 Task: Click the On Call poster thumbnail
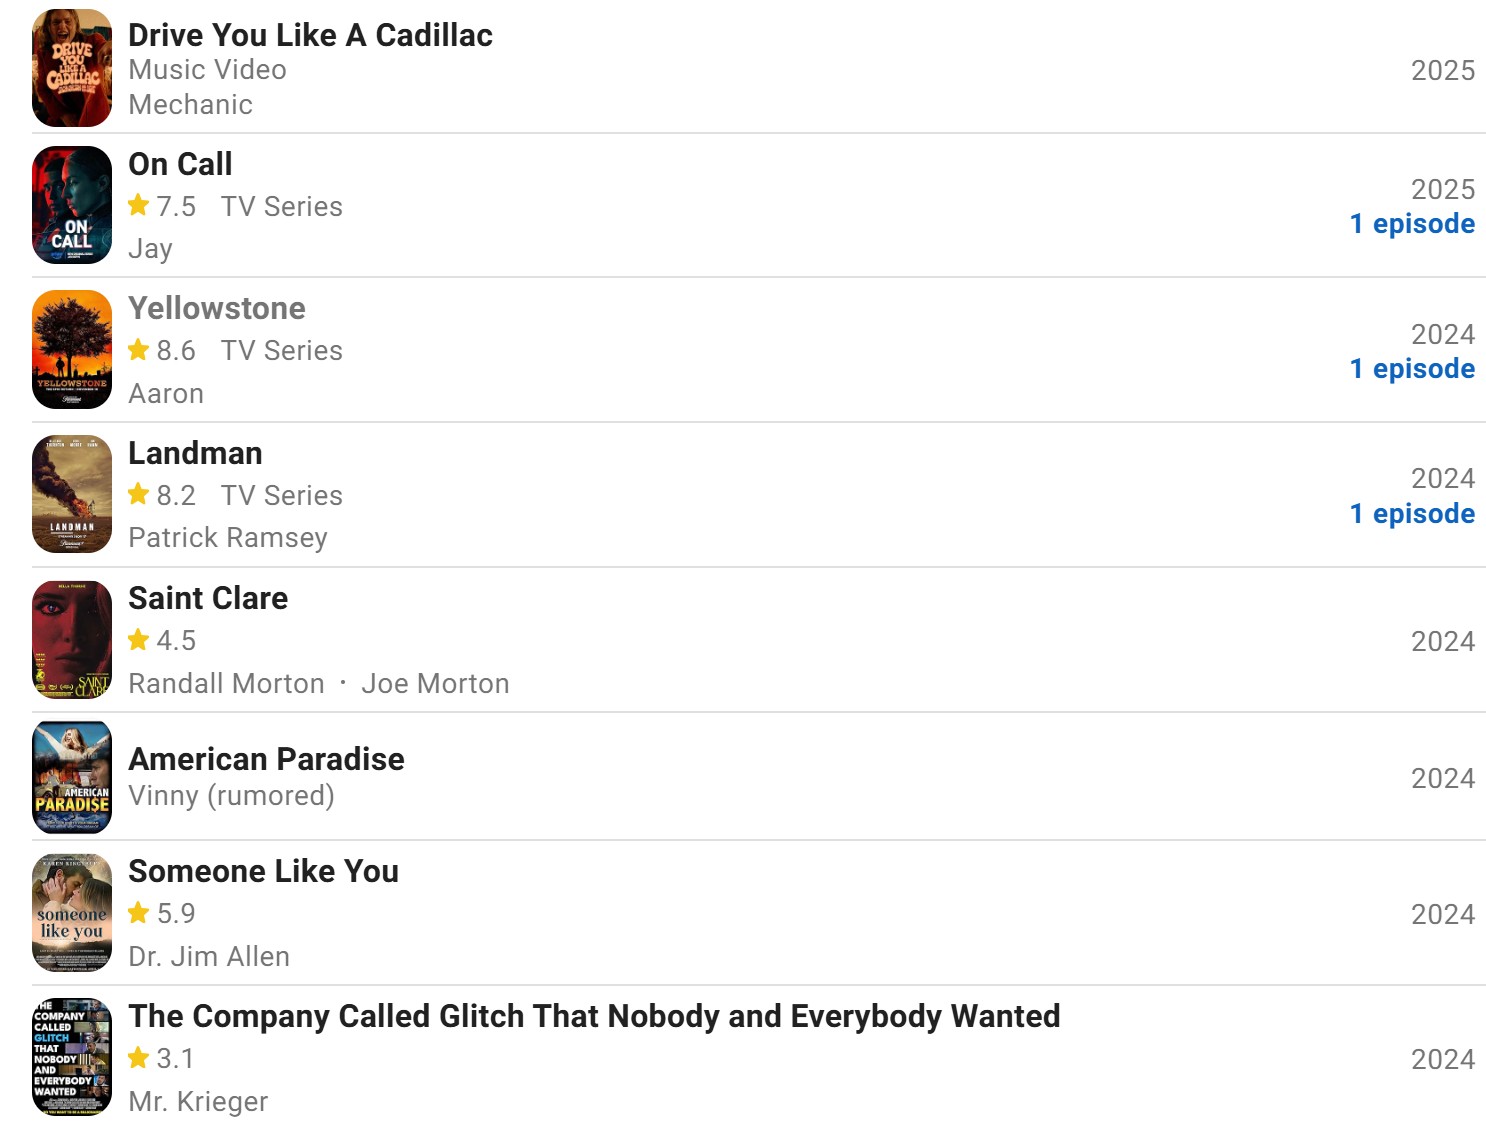72,205
